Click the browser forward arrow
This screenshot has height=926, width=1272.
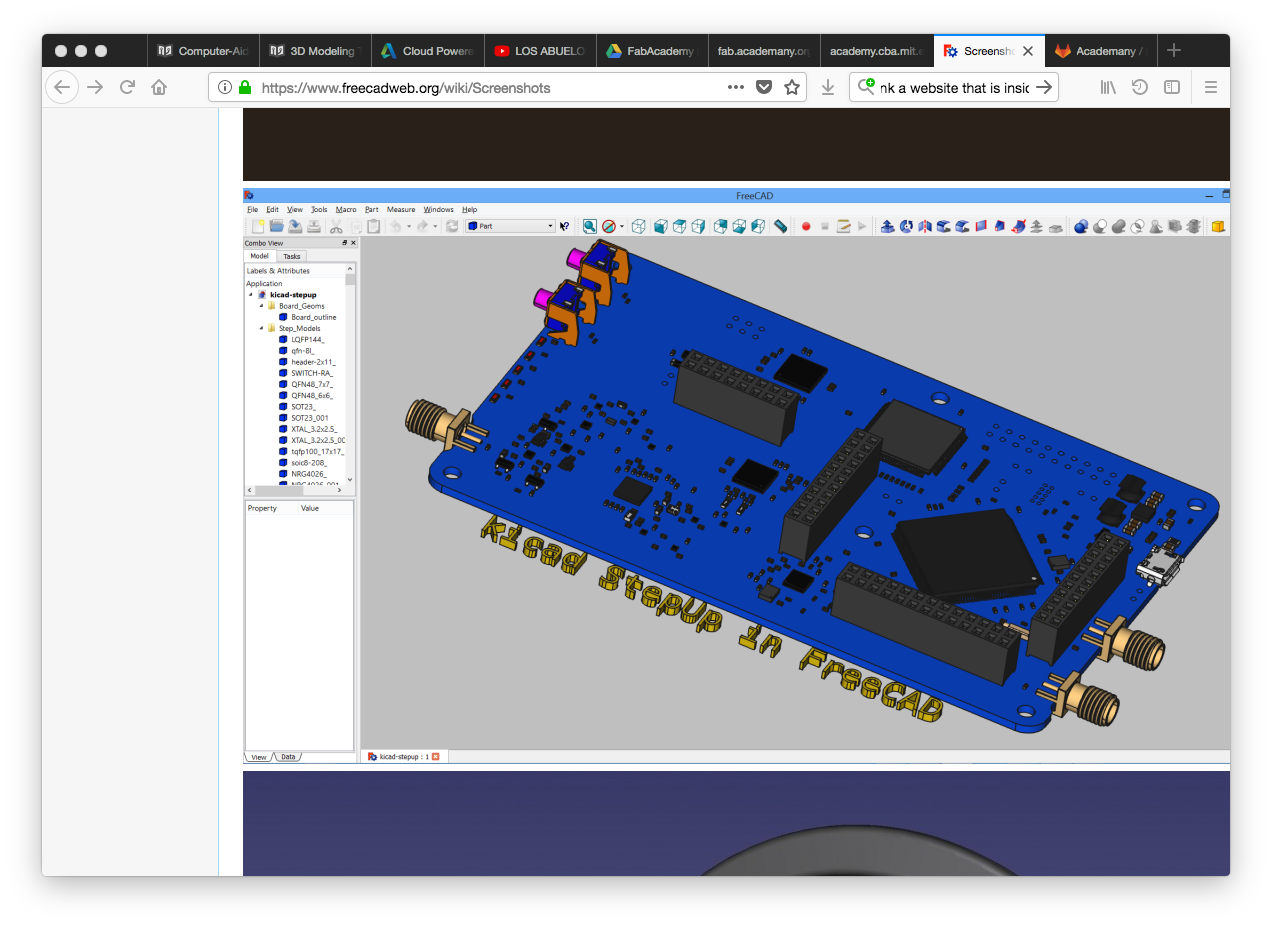[x=95, y=87]
